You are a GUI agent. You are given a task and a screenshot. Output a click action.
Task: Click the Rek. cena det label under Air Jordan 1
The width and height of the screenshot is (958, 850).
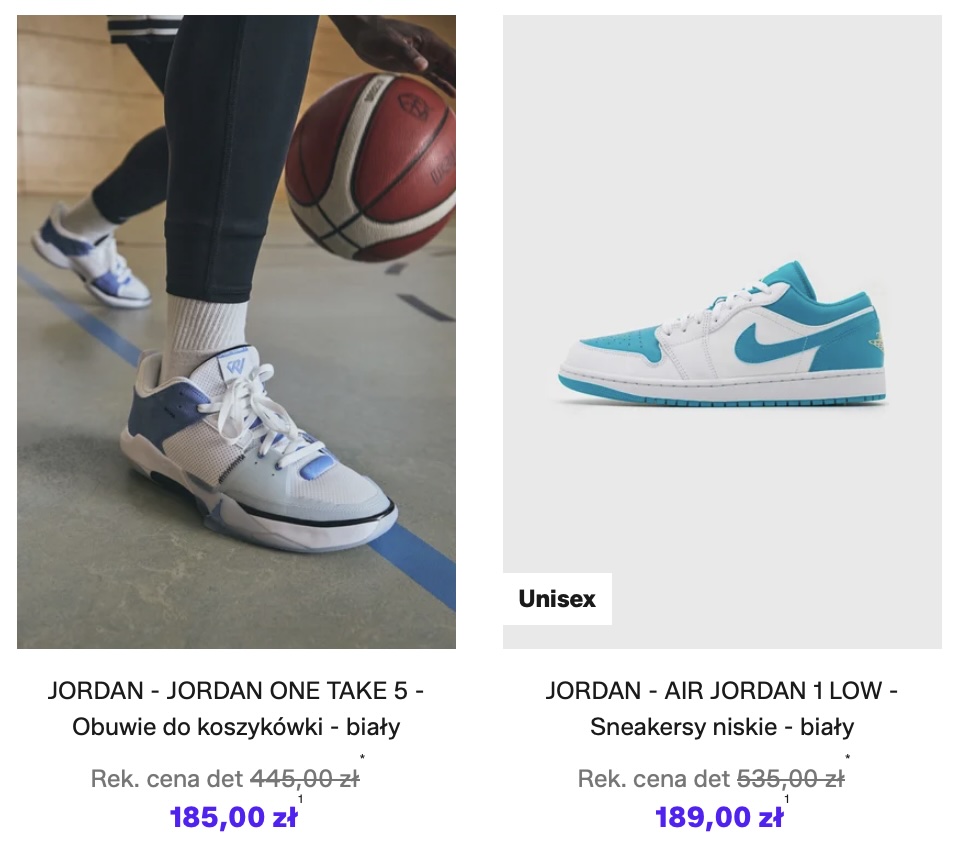click(654, 779)
